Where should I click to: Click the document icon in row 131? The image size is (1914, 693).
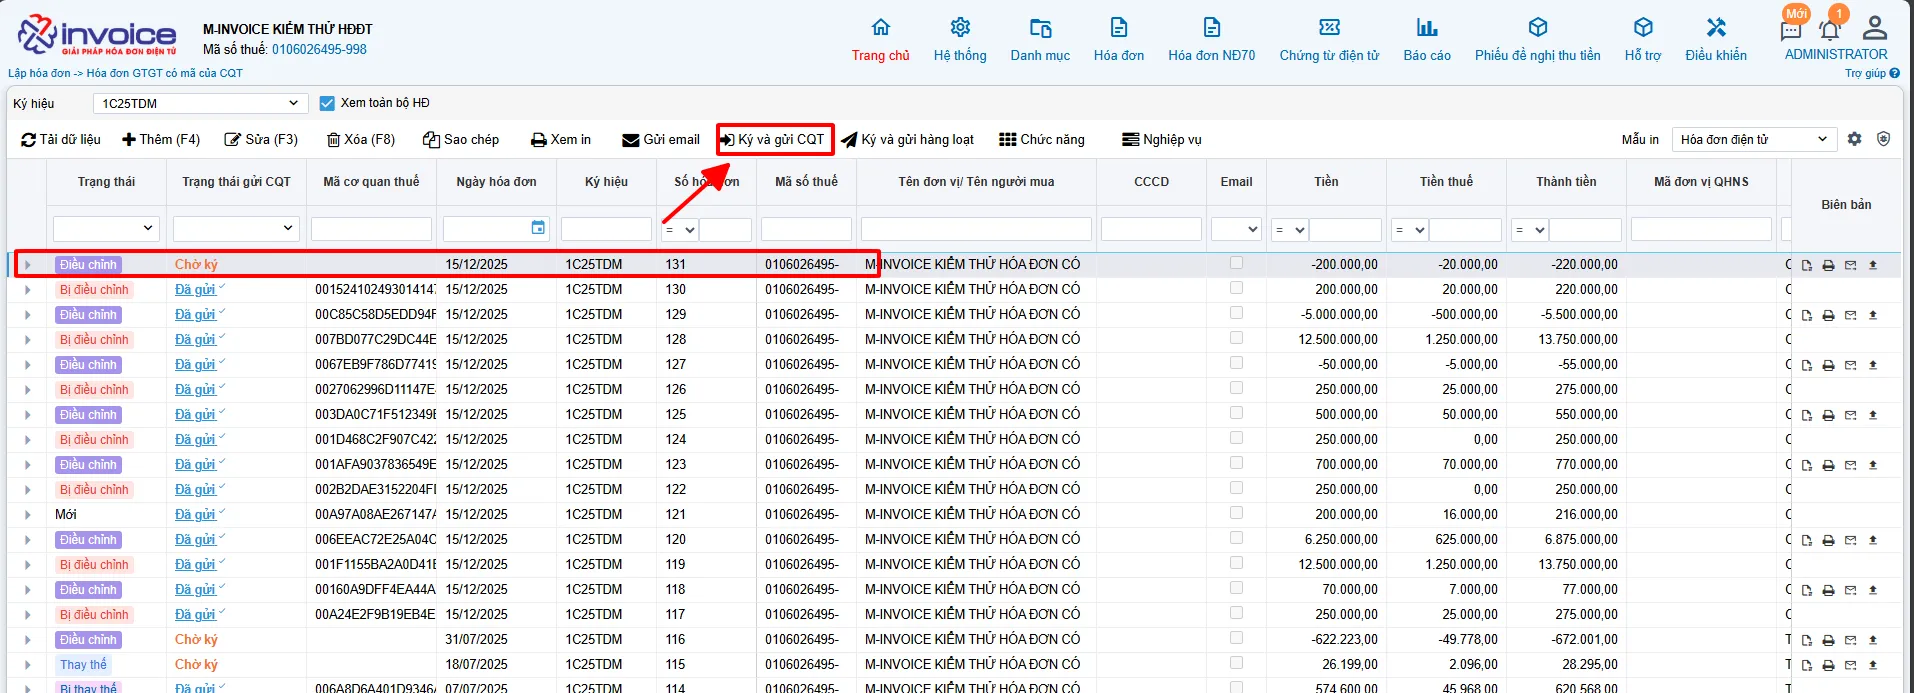1807,265
